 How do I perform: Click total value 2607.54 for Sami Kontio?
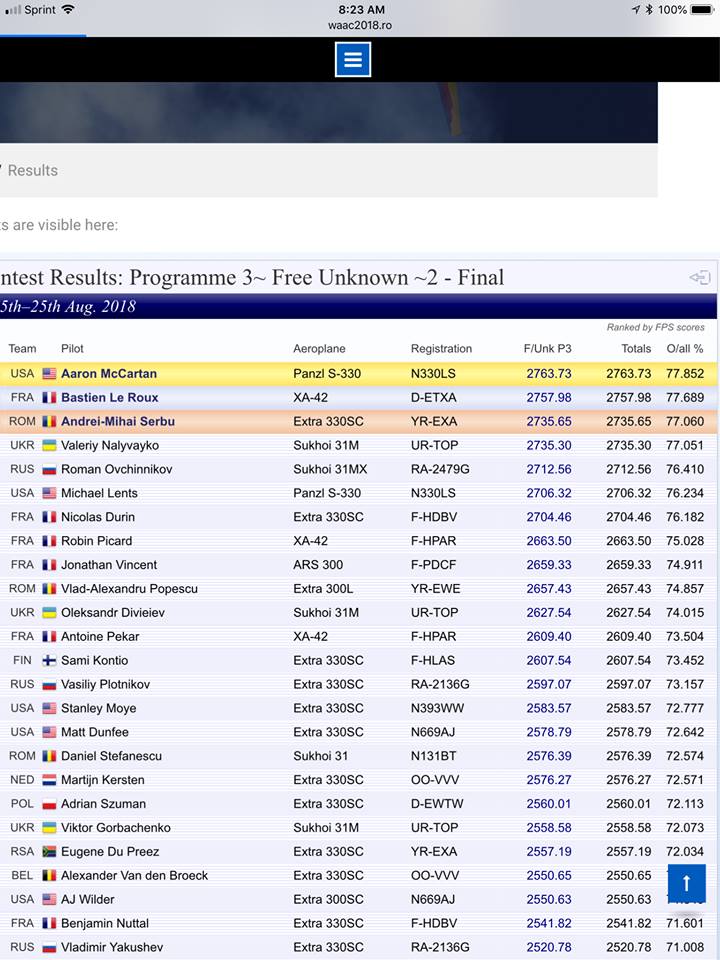[629, 661]
